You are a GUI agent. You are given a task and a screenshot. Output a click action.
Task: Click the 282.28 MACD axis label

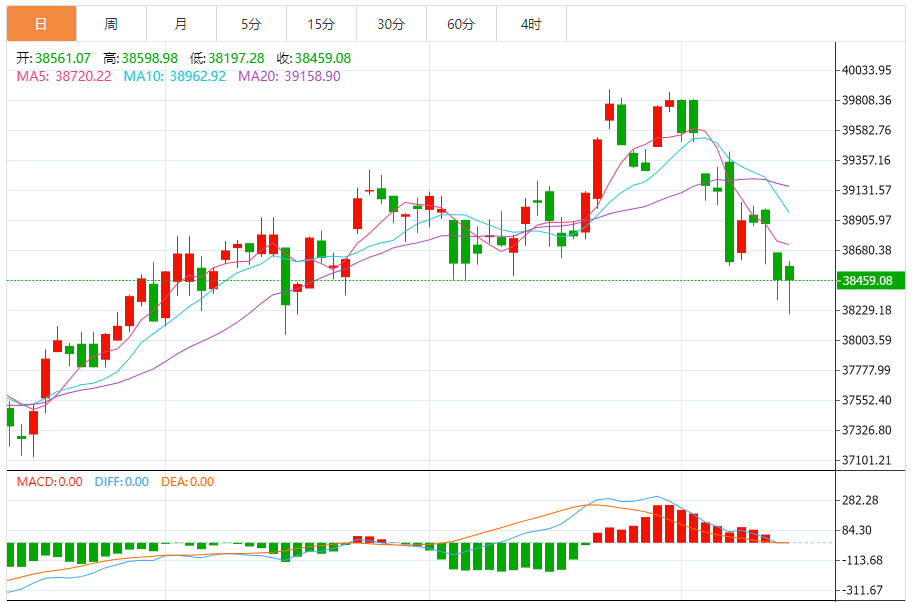(860, 501)
